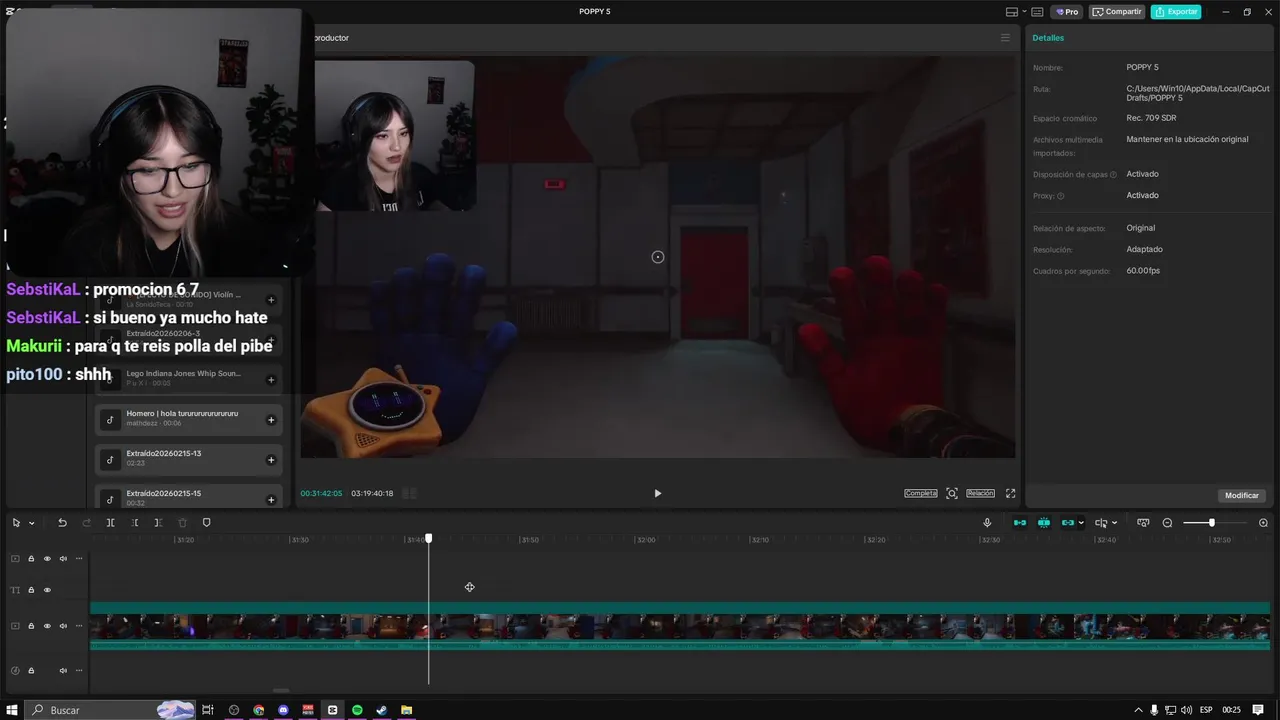The image size is (1280, 720).
Task: Click the Info icon beside Proxy label
Action: pyautogui.click(x=1061, y=196)
